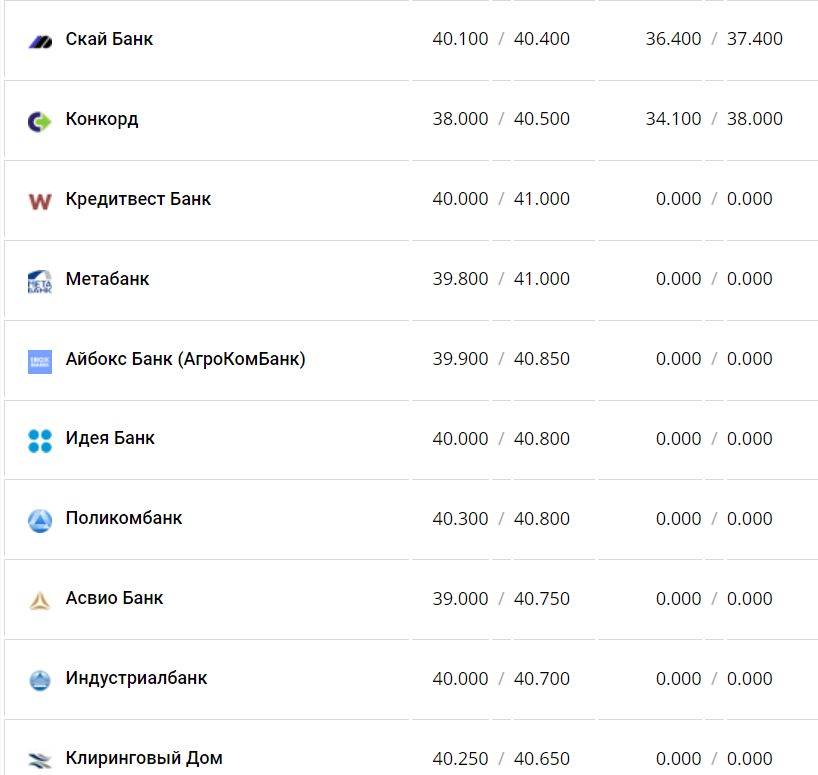
Task: Click Метабанк 39.800 / 41.000 rates
Action: point(501,279)
